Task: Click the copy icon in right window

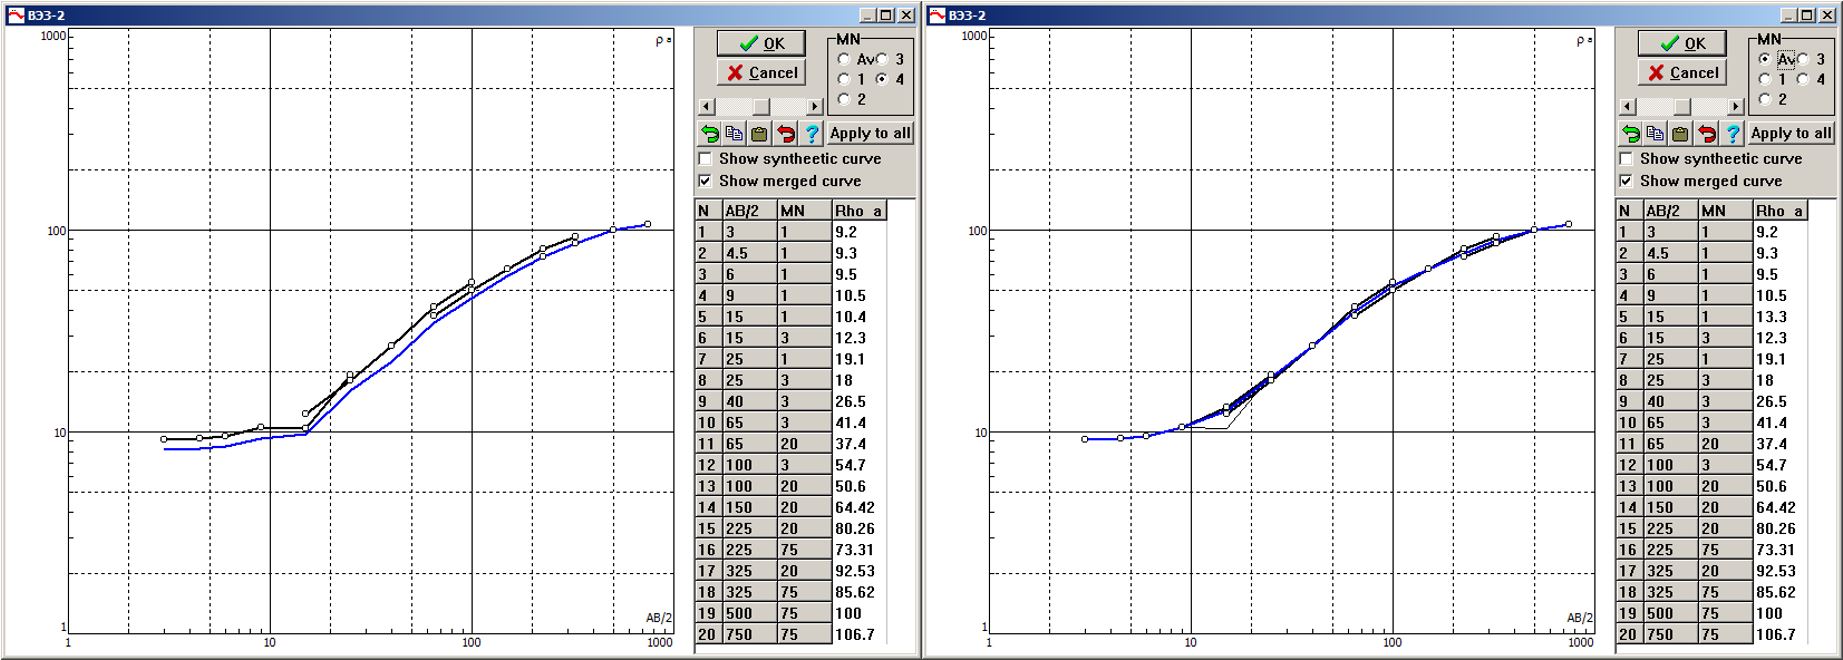Action: (1655, 133)
